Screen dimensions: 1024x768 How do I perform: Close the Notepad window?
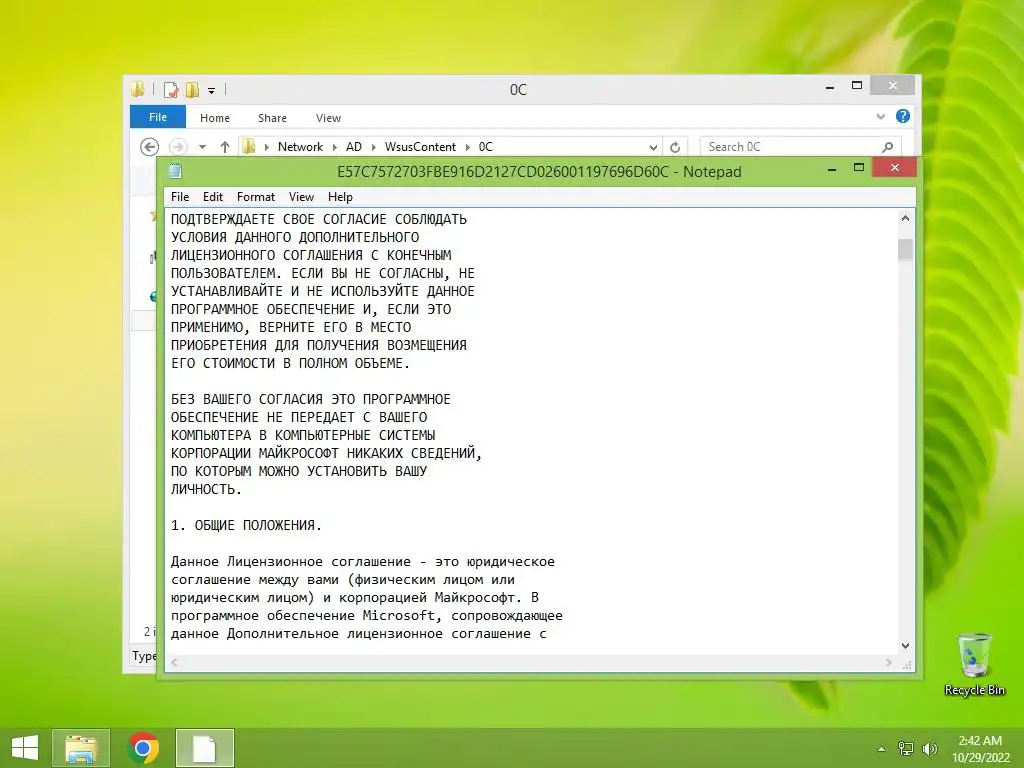[895, 168]
